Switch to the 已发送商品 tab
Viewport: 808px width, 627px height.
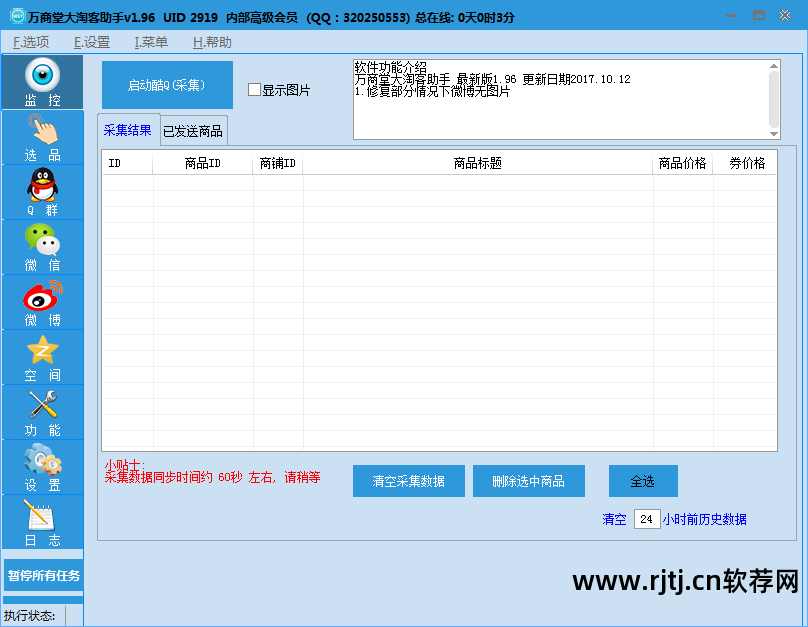pos(193,131)
